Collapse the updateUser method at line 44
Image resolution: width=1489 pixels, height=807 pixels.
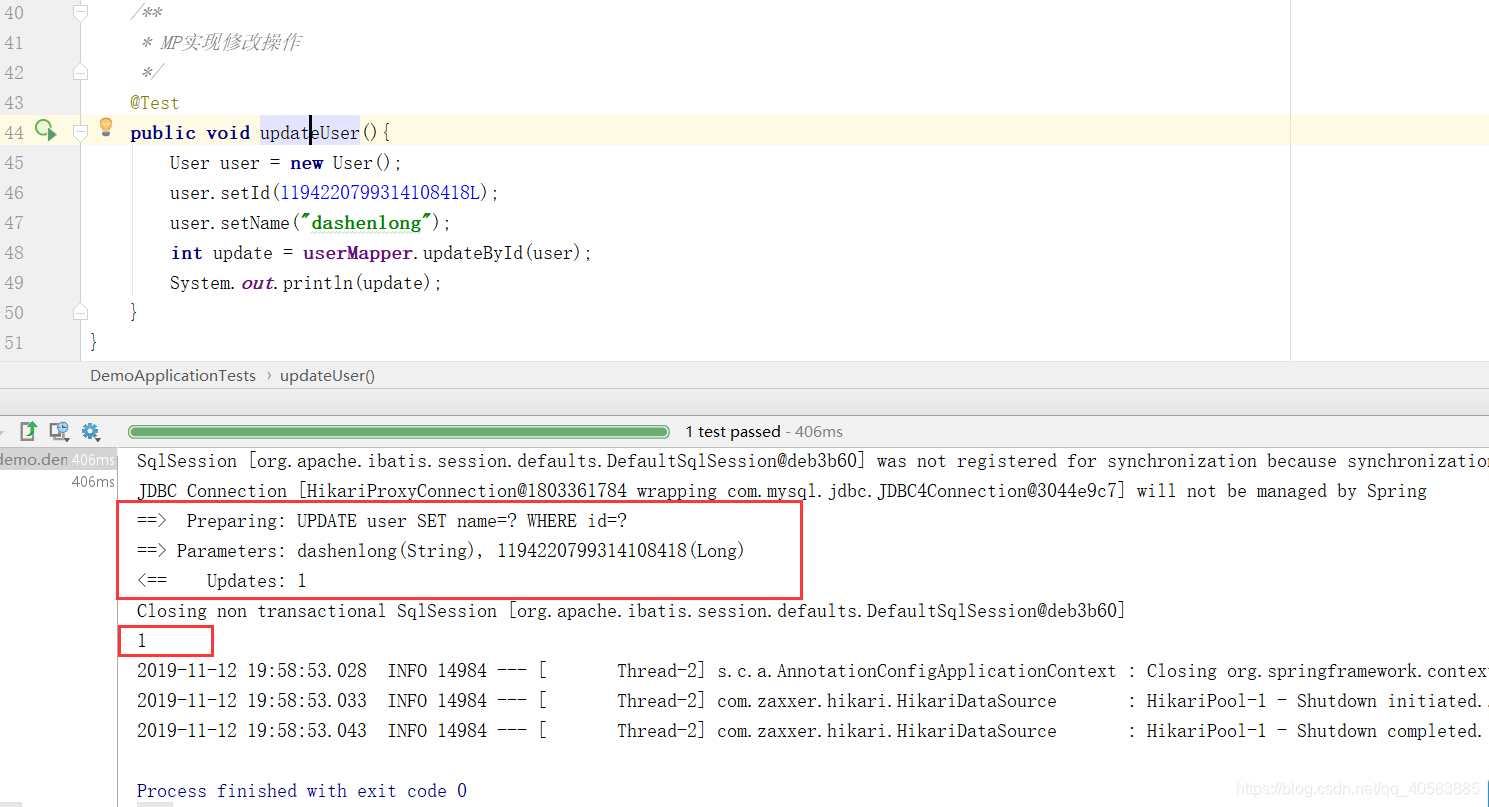coord(81,132)
